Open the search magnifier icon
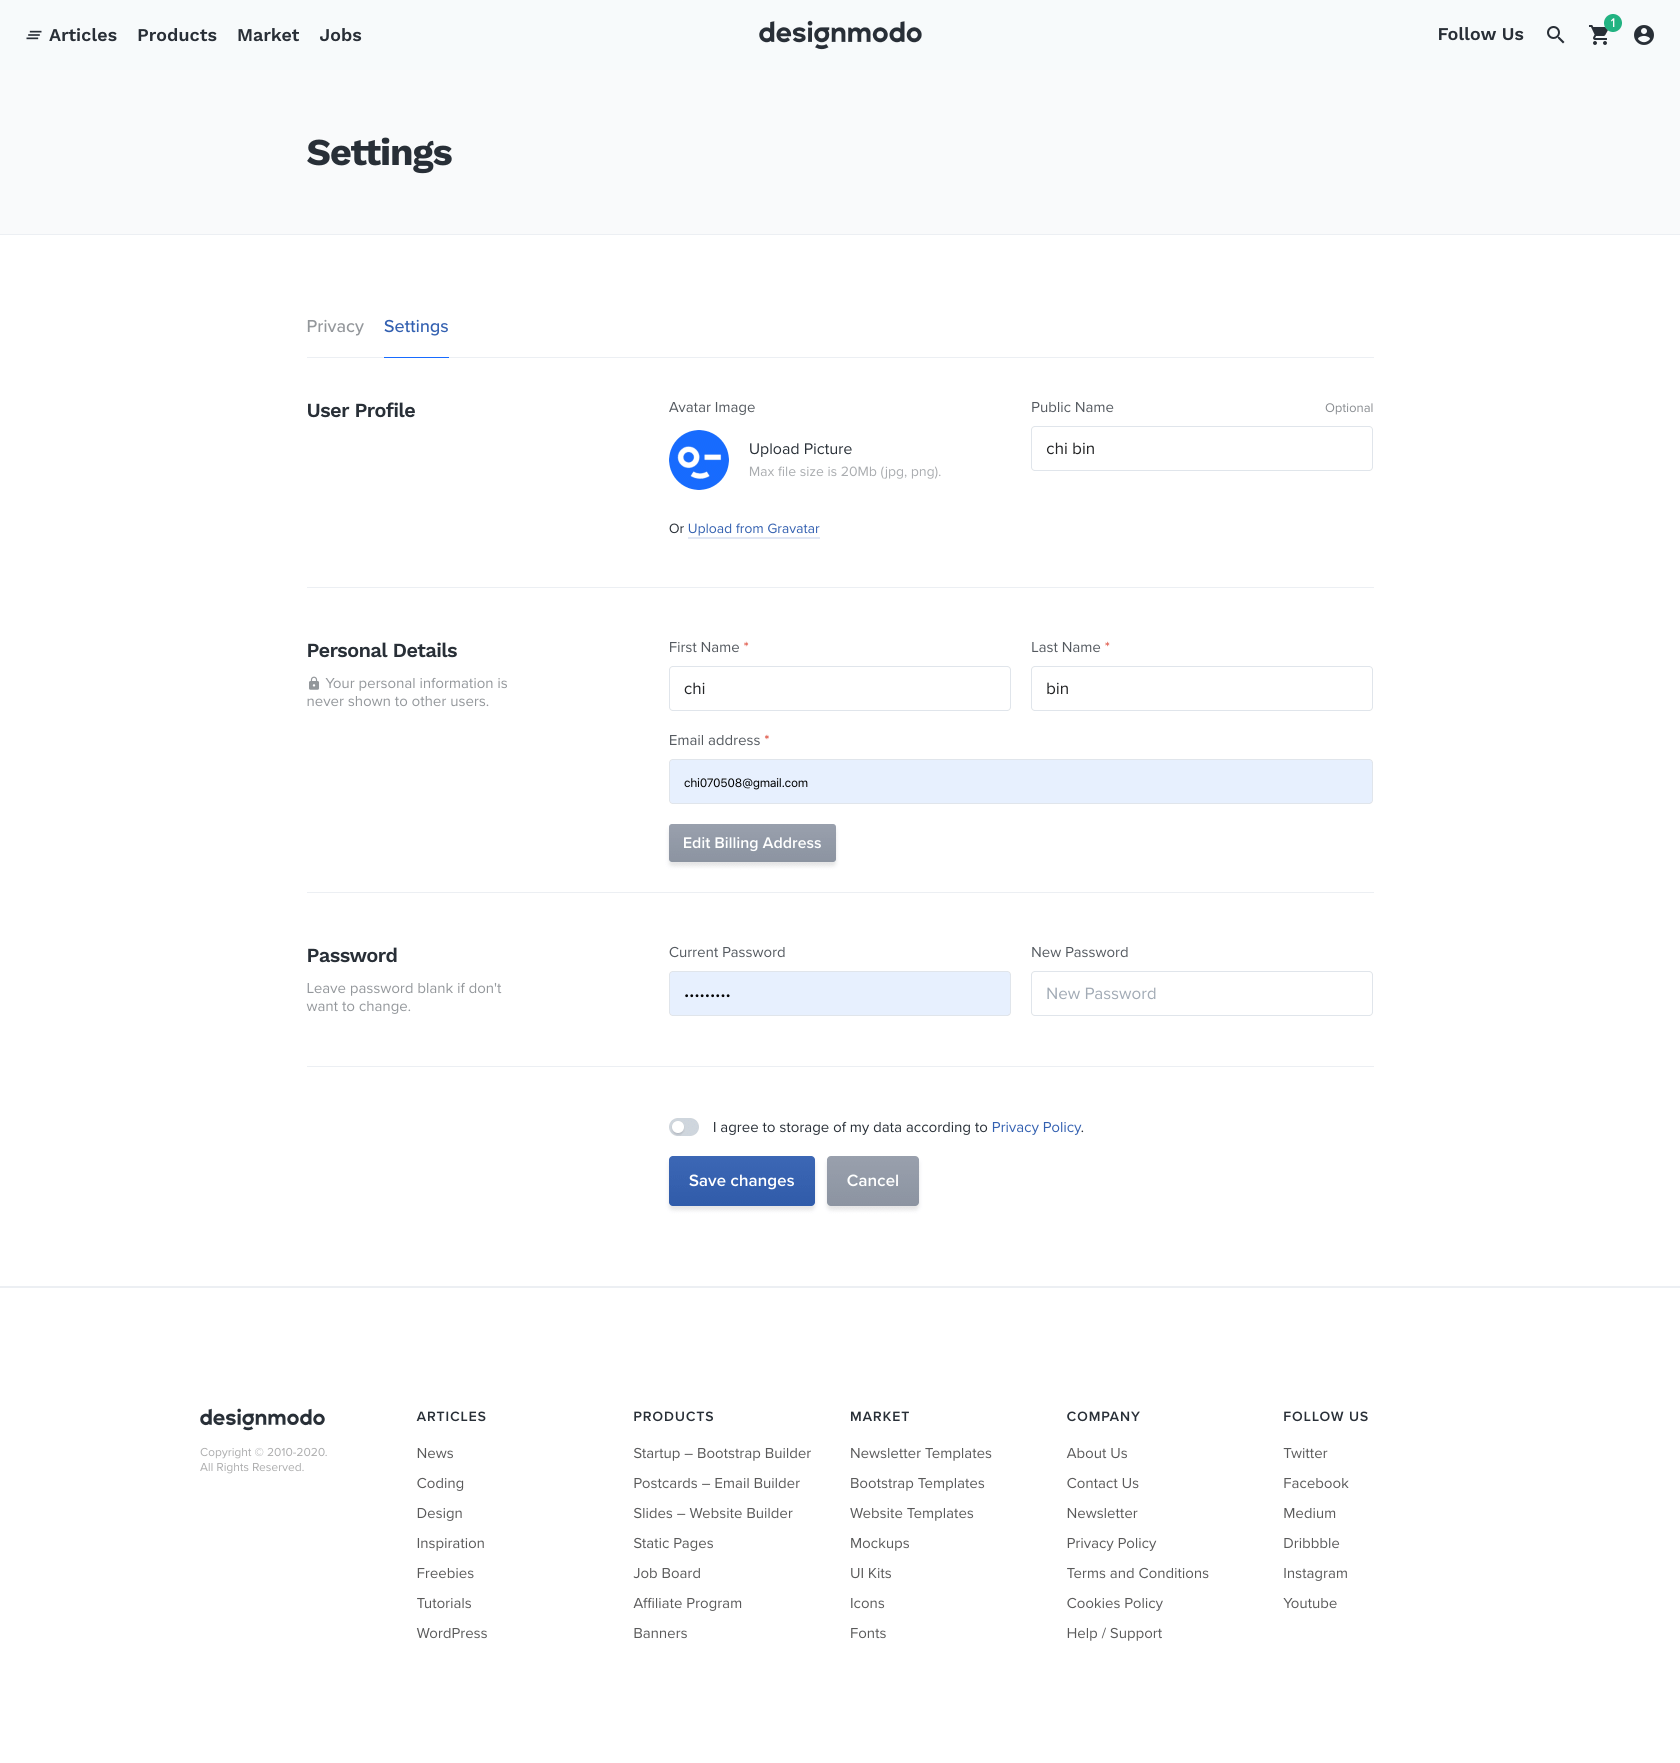The width and height of the screenshot is (1680, 1763). pos(1555,35)
